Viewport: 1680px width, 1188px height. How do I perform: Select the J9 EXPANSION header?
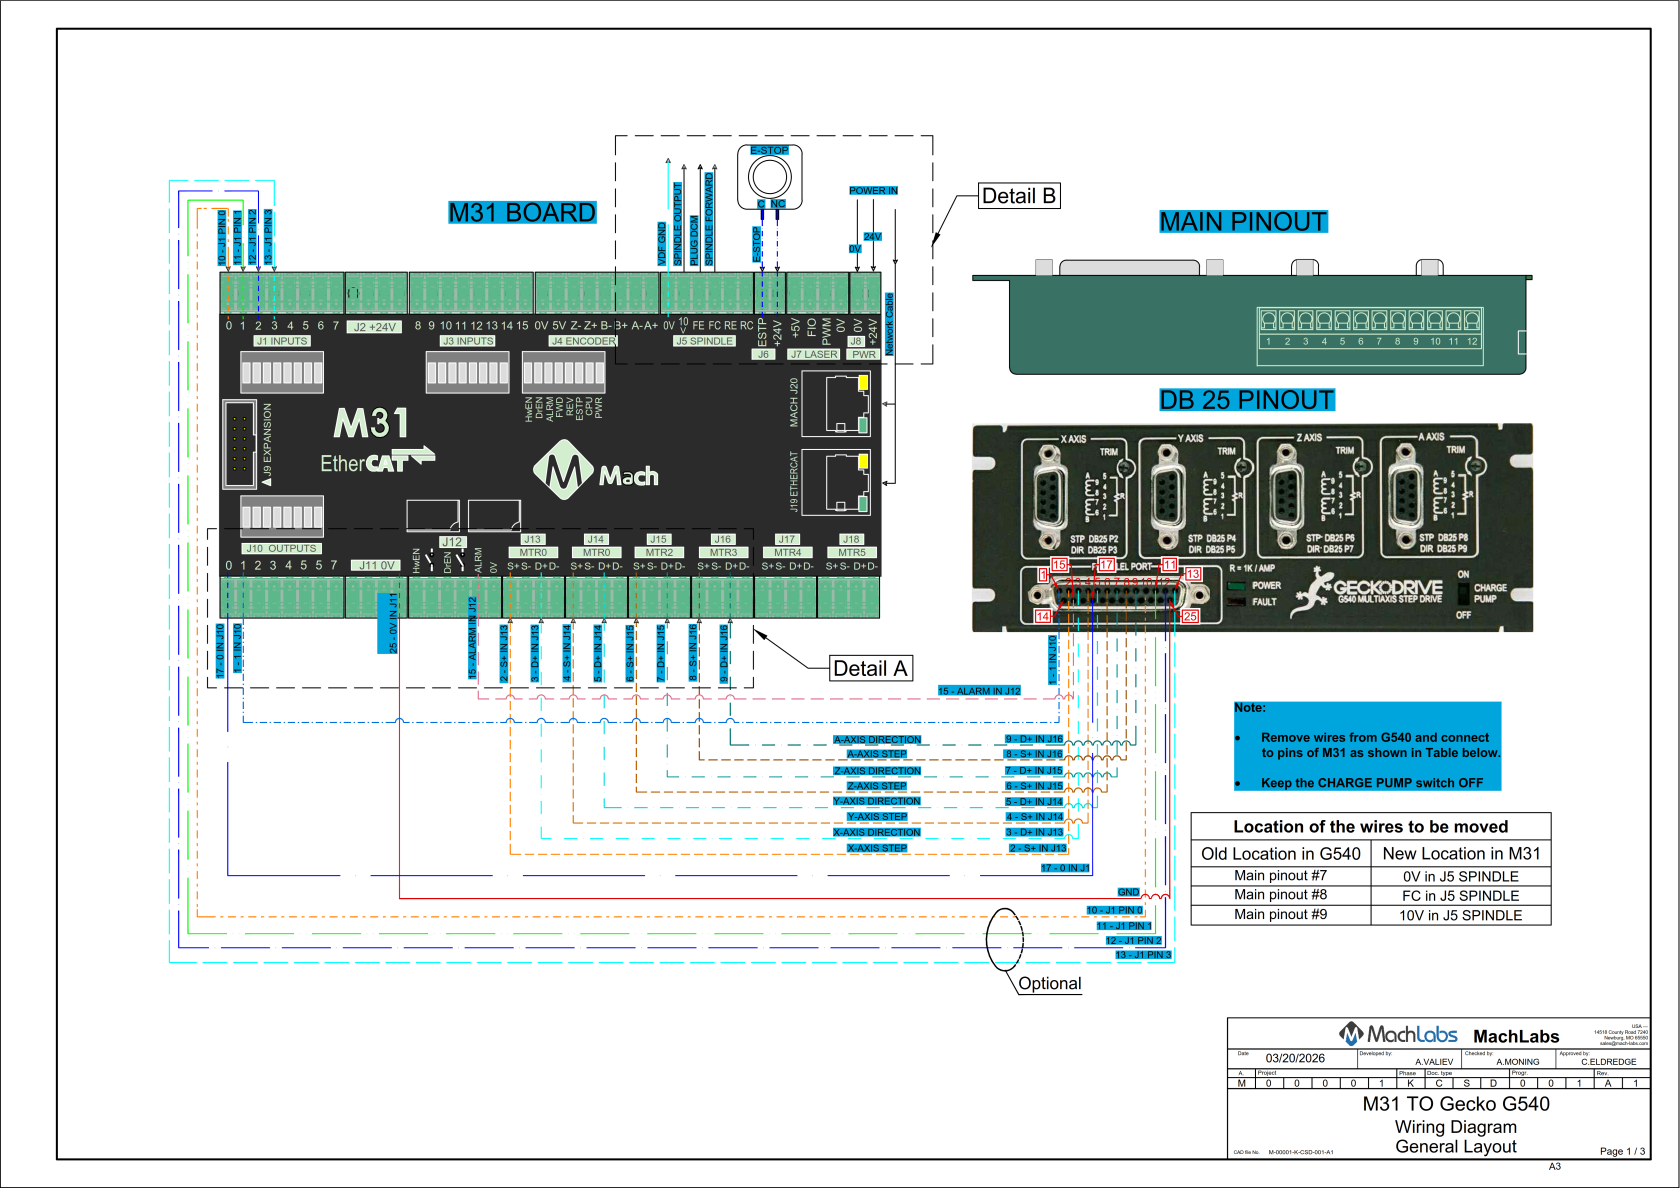(240, 443)
